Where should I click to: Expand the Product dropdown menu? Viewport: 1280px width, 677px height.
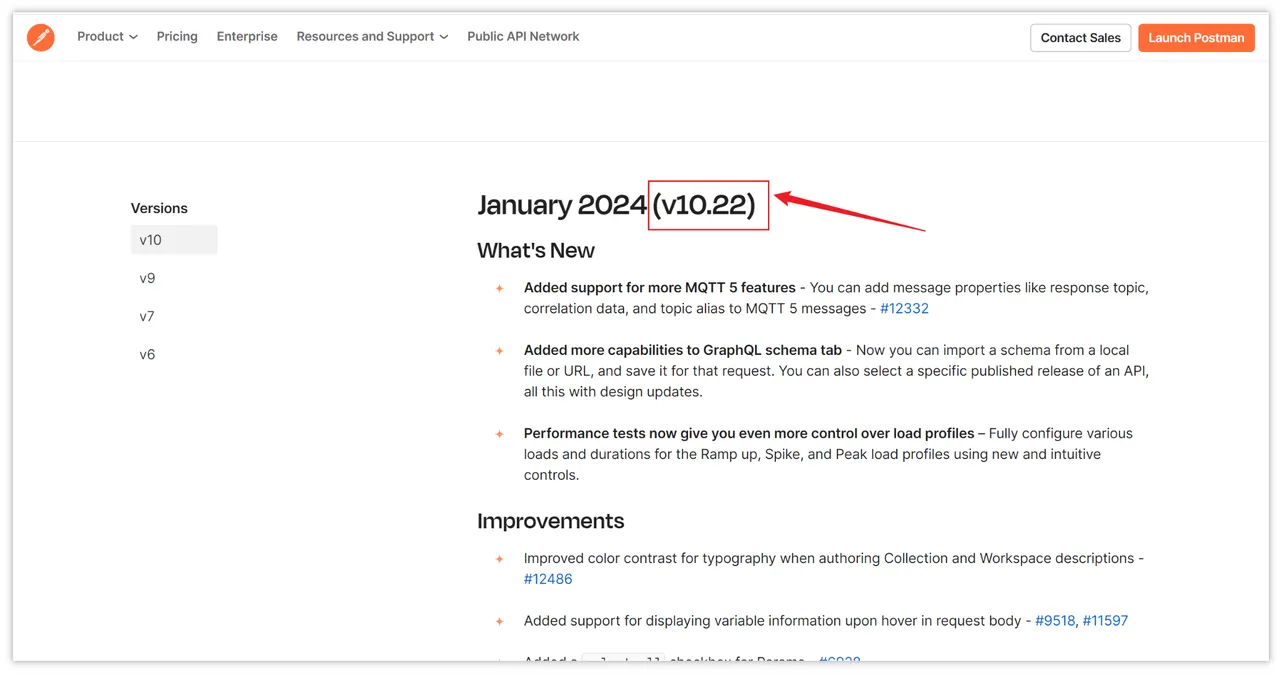coord(107,37)
